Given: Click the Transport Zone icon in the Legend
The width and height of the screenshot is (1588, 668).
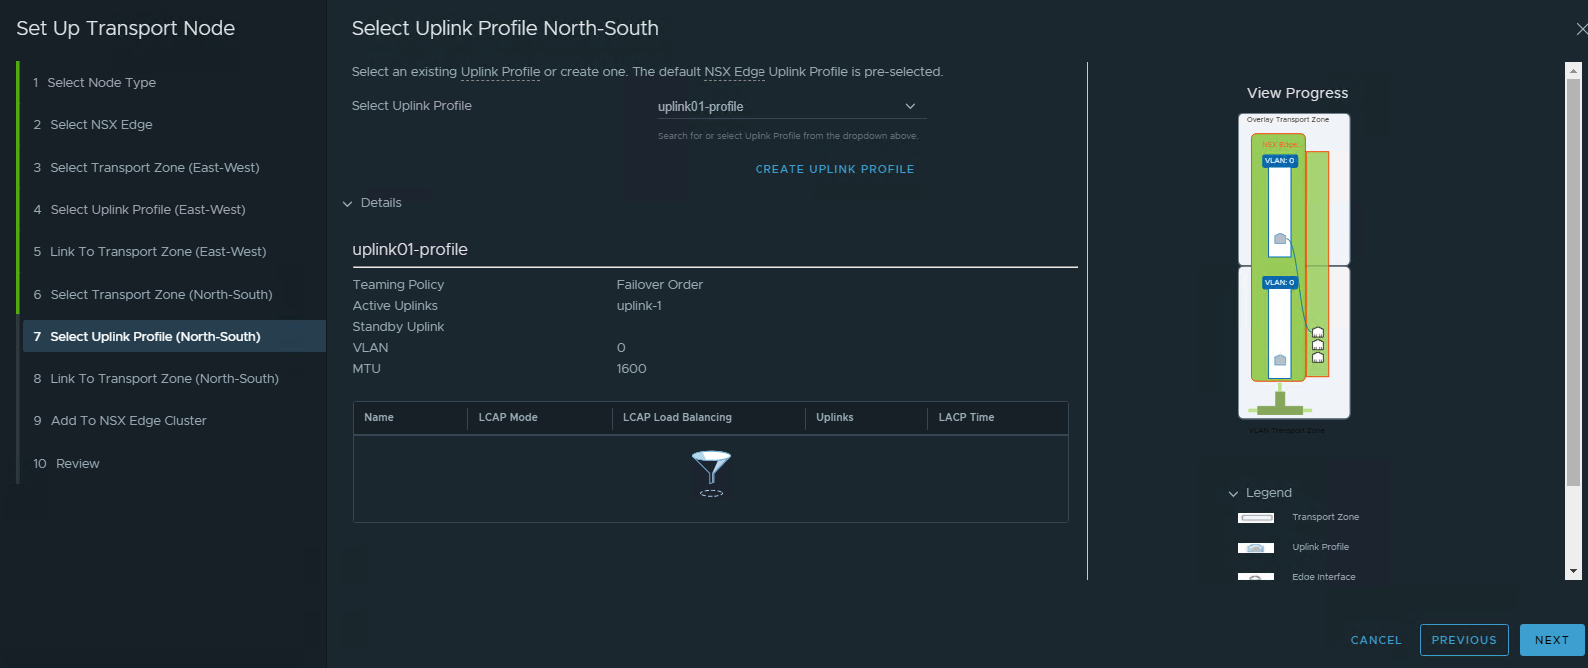Looking at the screenshot, I should [1256, 517].
